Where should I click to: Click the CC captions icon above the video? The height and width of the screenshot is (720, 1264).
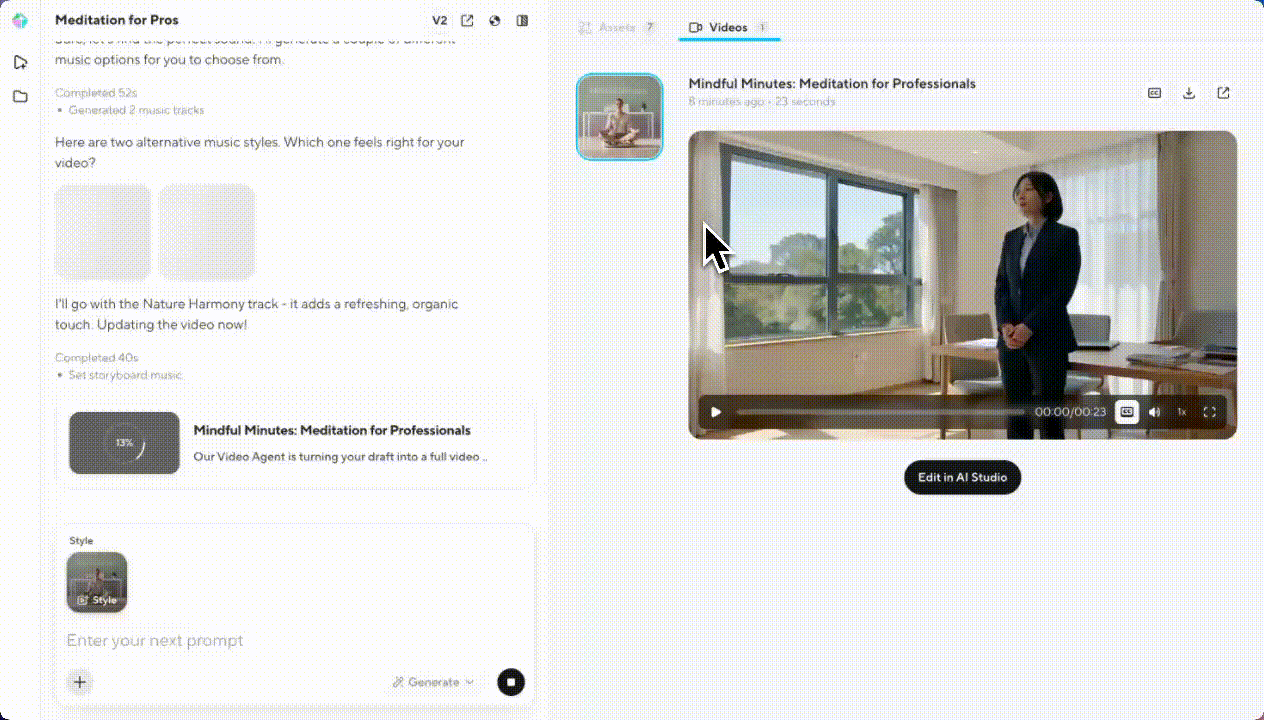click(x=1154, y=93)
